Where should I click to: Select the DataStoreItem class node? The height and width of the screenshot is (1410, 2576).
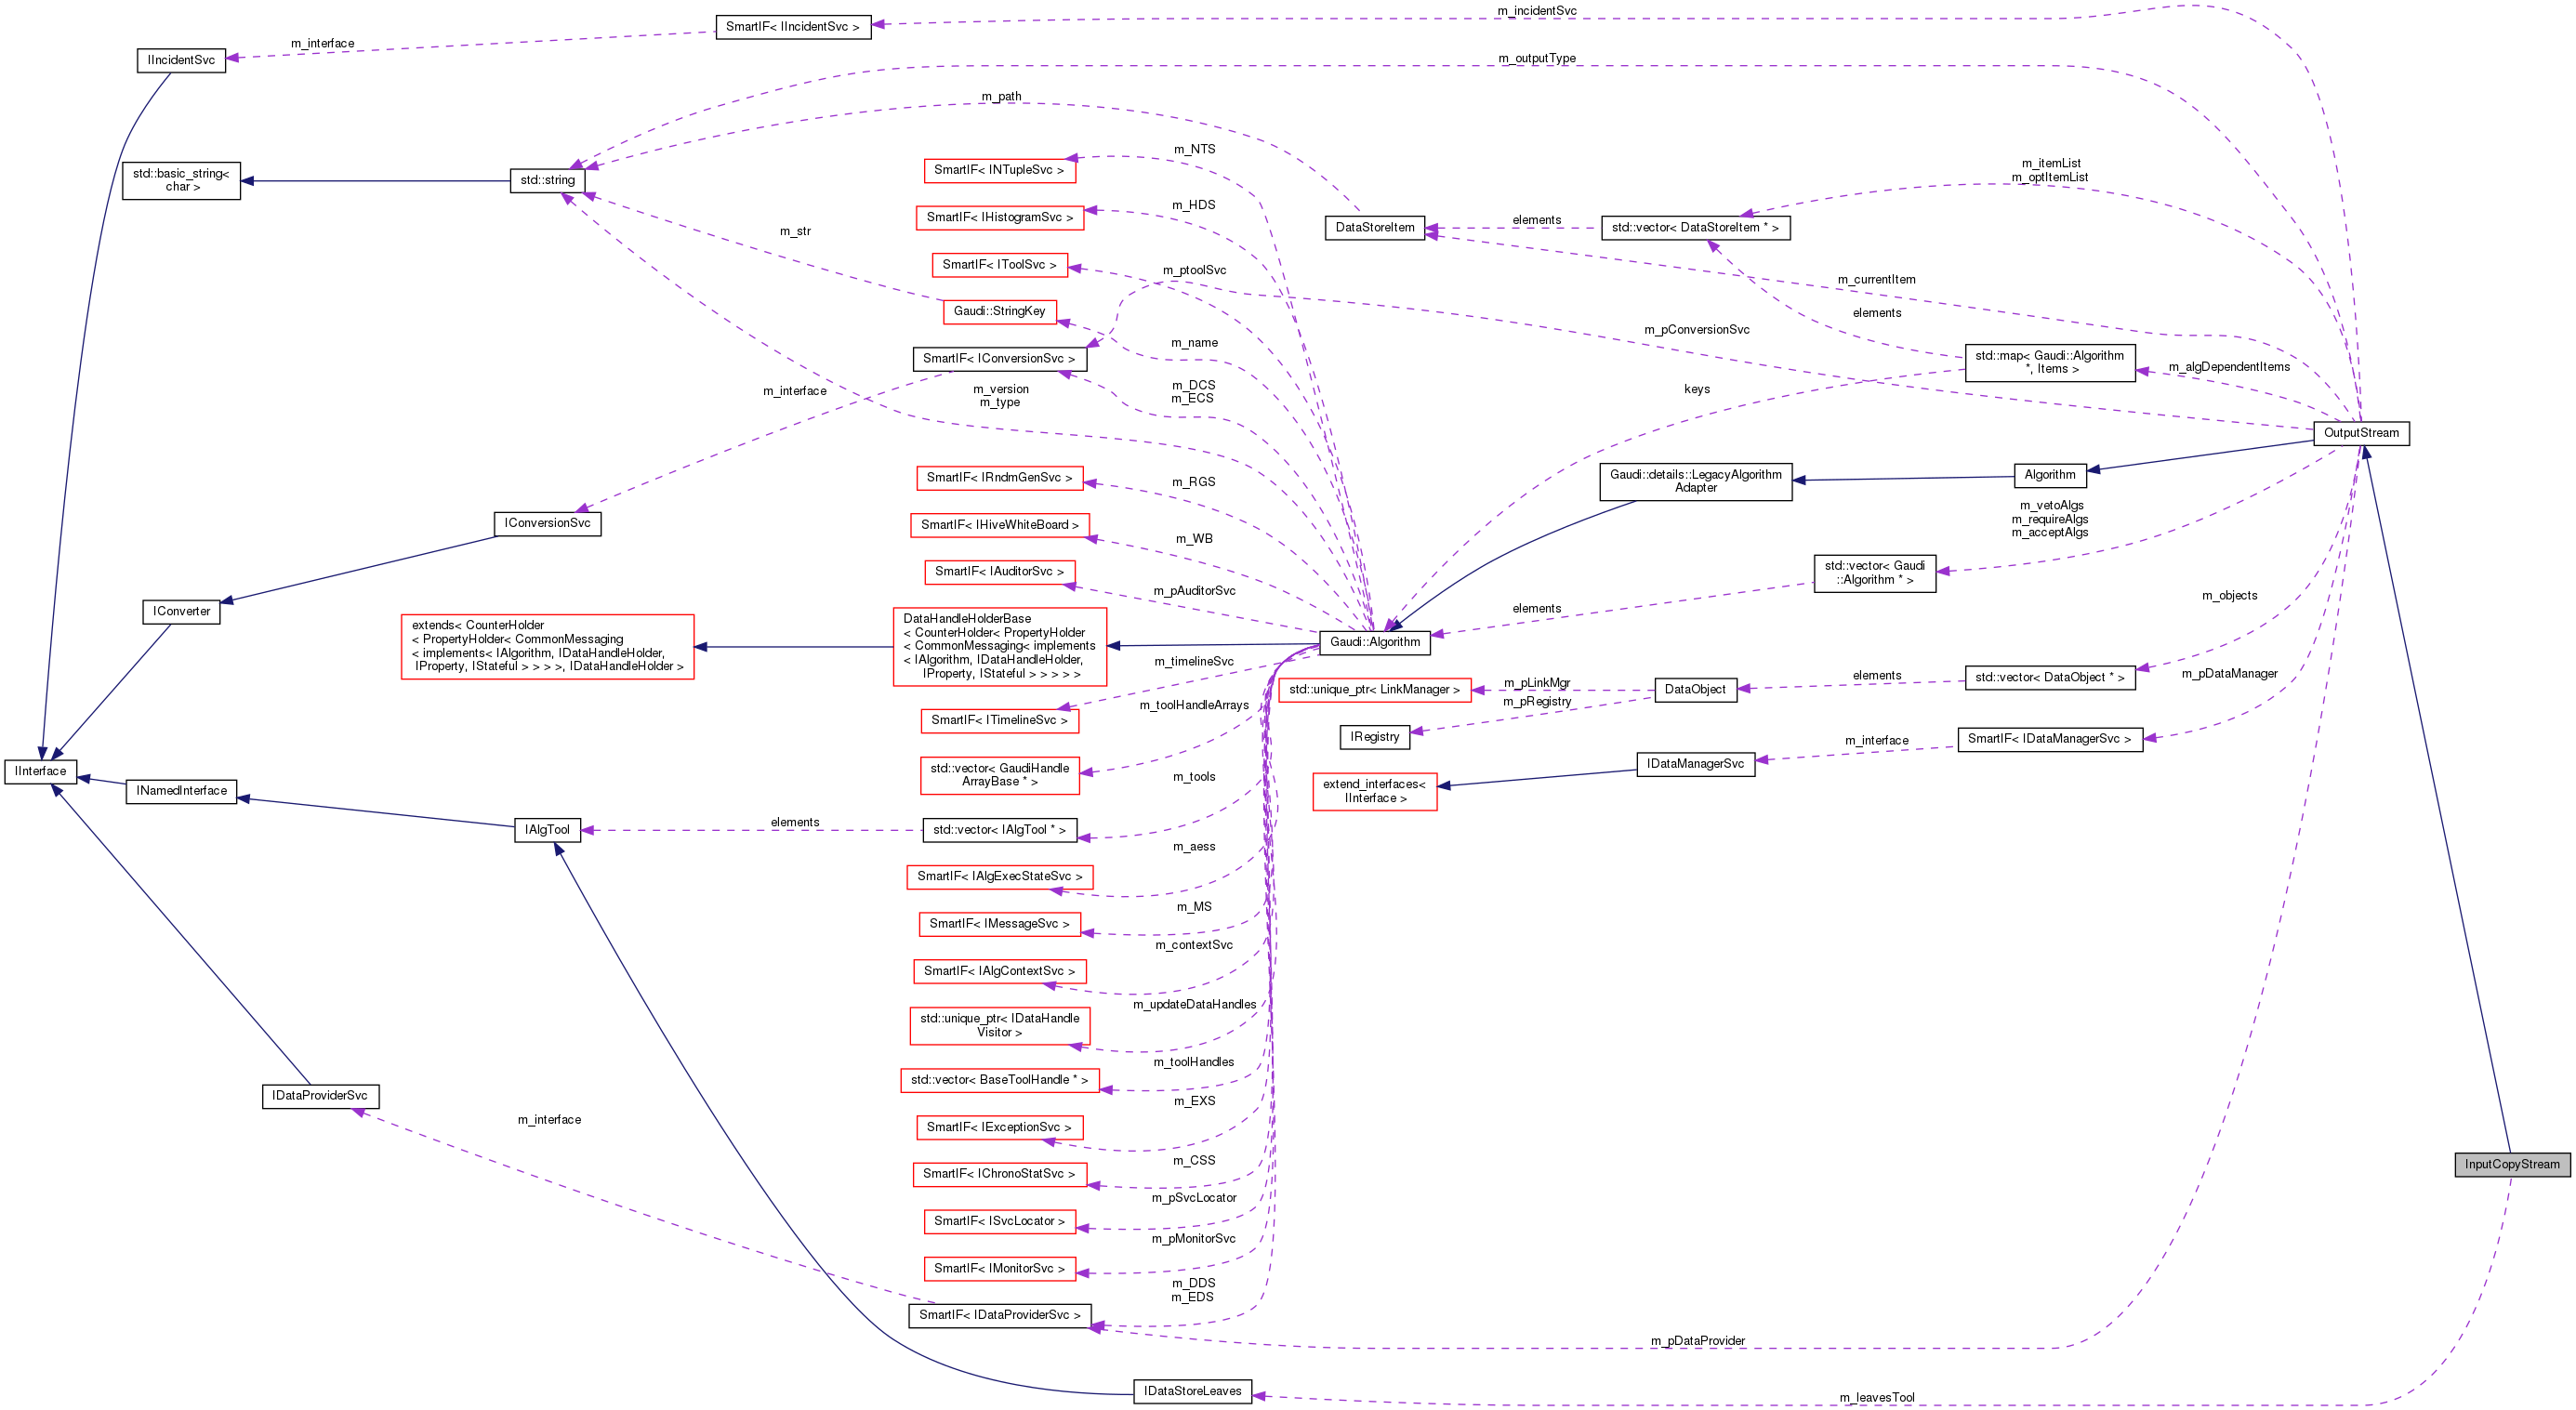tap(1375, 228)
